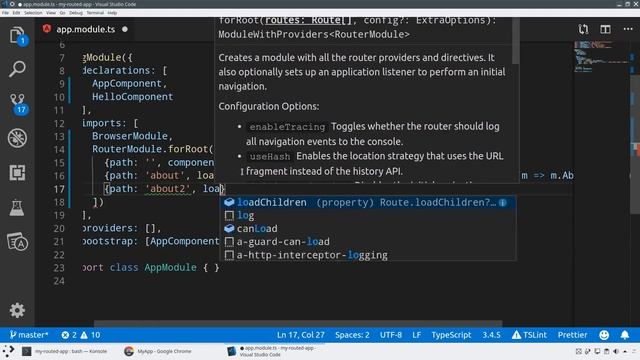Screen dimensions: 640x360
Task: Click the Prettier status bar item
Action: [572, 335]
